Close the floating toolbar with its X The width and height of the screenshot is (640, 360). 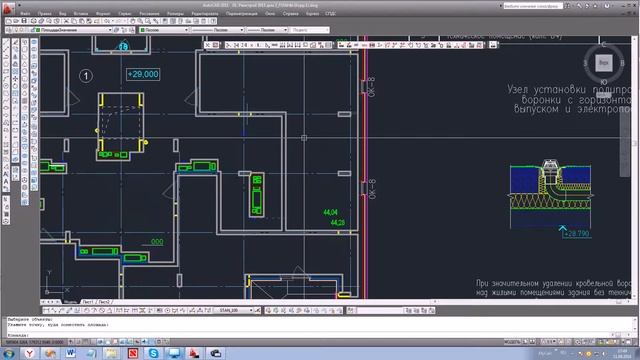[207, 45]
